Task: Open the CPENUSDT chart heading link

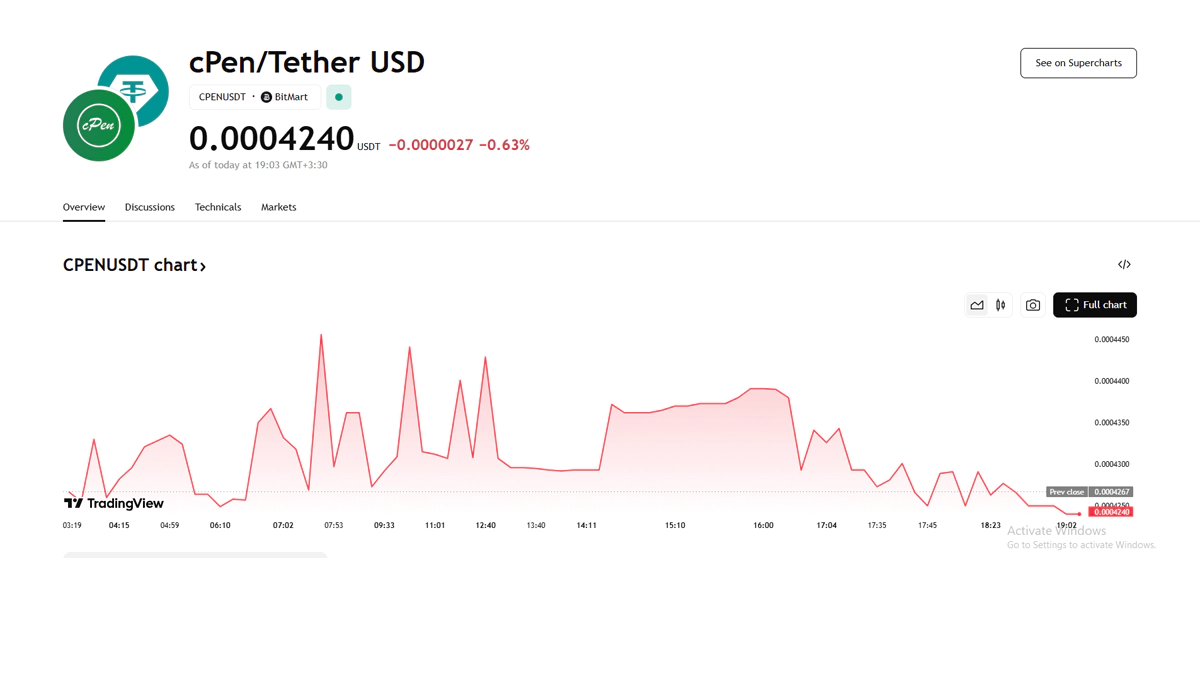Action: click(x=129, y=265)
